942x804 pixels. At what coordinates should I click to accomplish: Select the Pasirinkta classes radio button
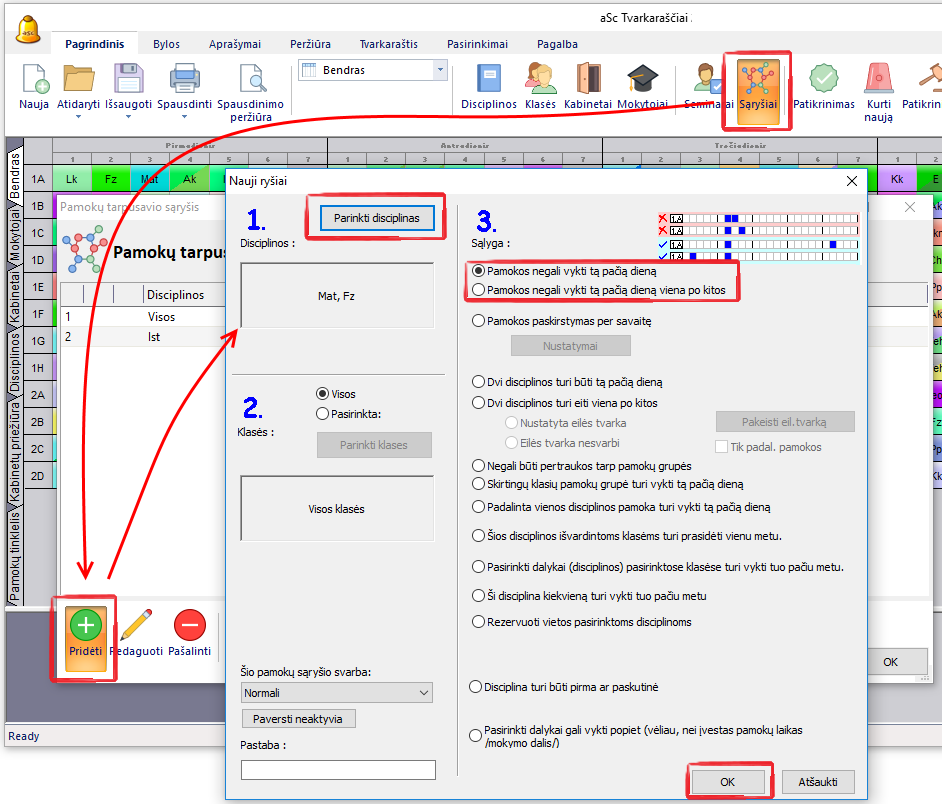pos(323,413)
